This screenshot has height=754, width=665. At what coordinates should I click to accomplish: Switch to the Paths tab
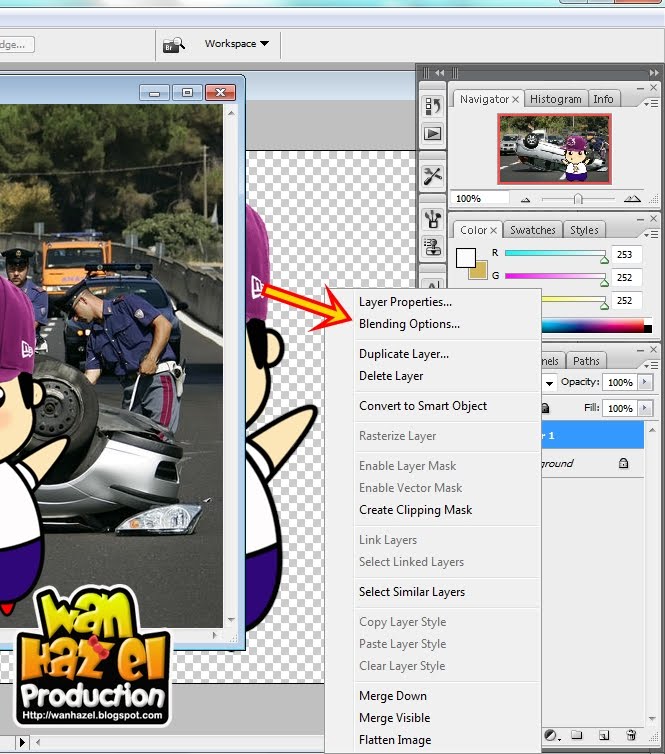click(586, 361)
